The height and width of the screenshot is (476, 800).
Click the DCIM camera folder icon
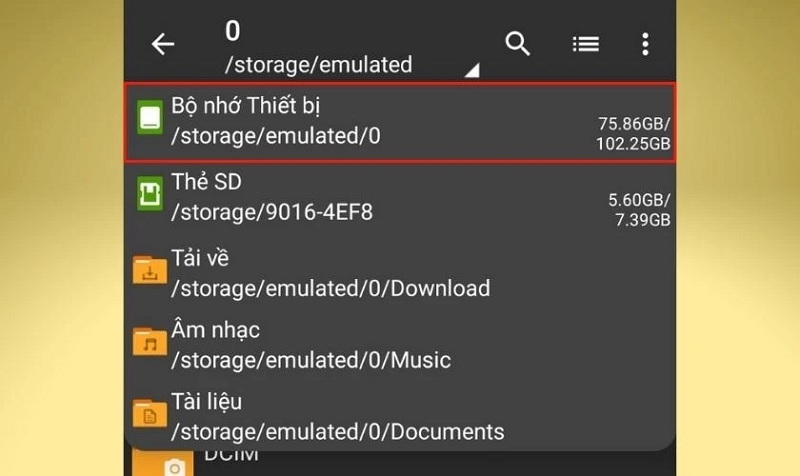[173, 466]
